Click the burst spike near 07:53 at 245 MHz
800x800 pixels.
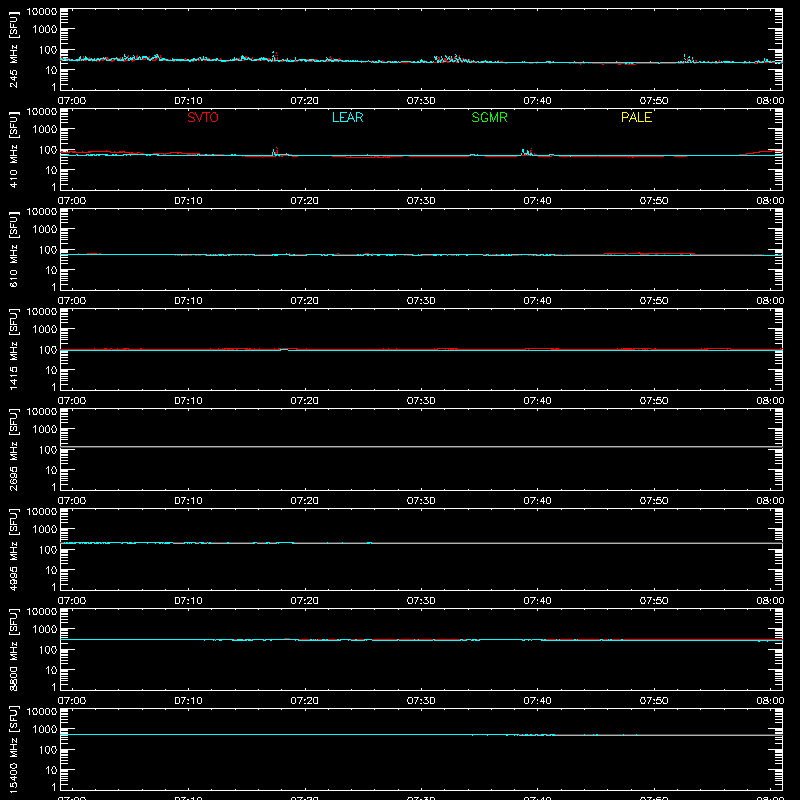pyautogui.click(x=687, y=58)
